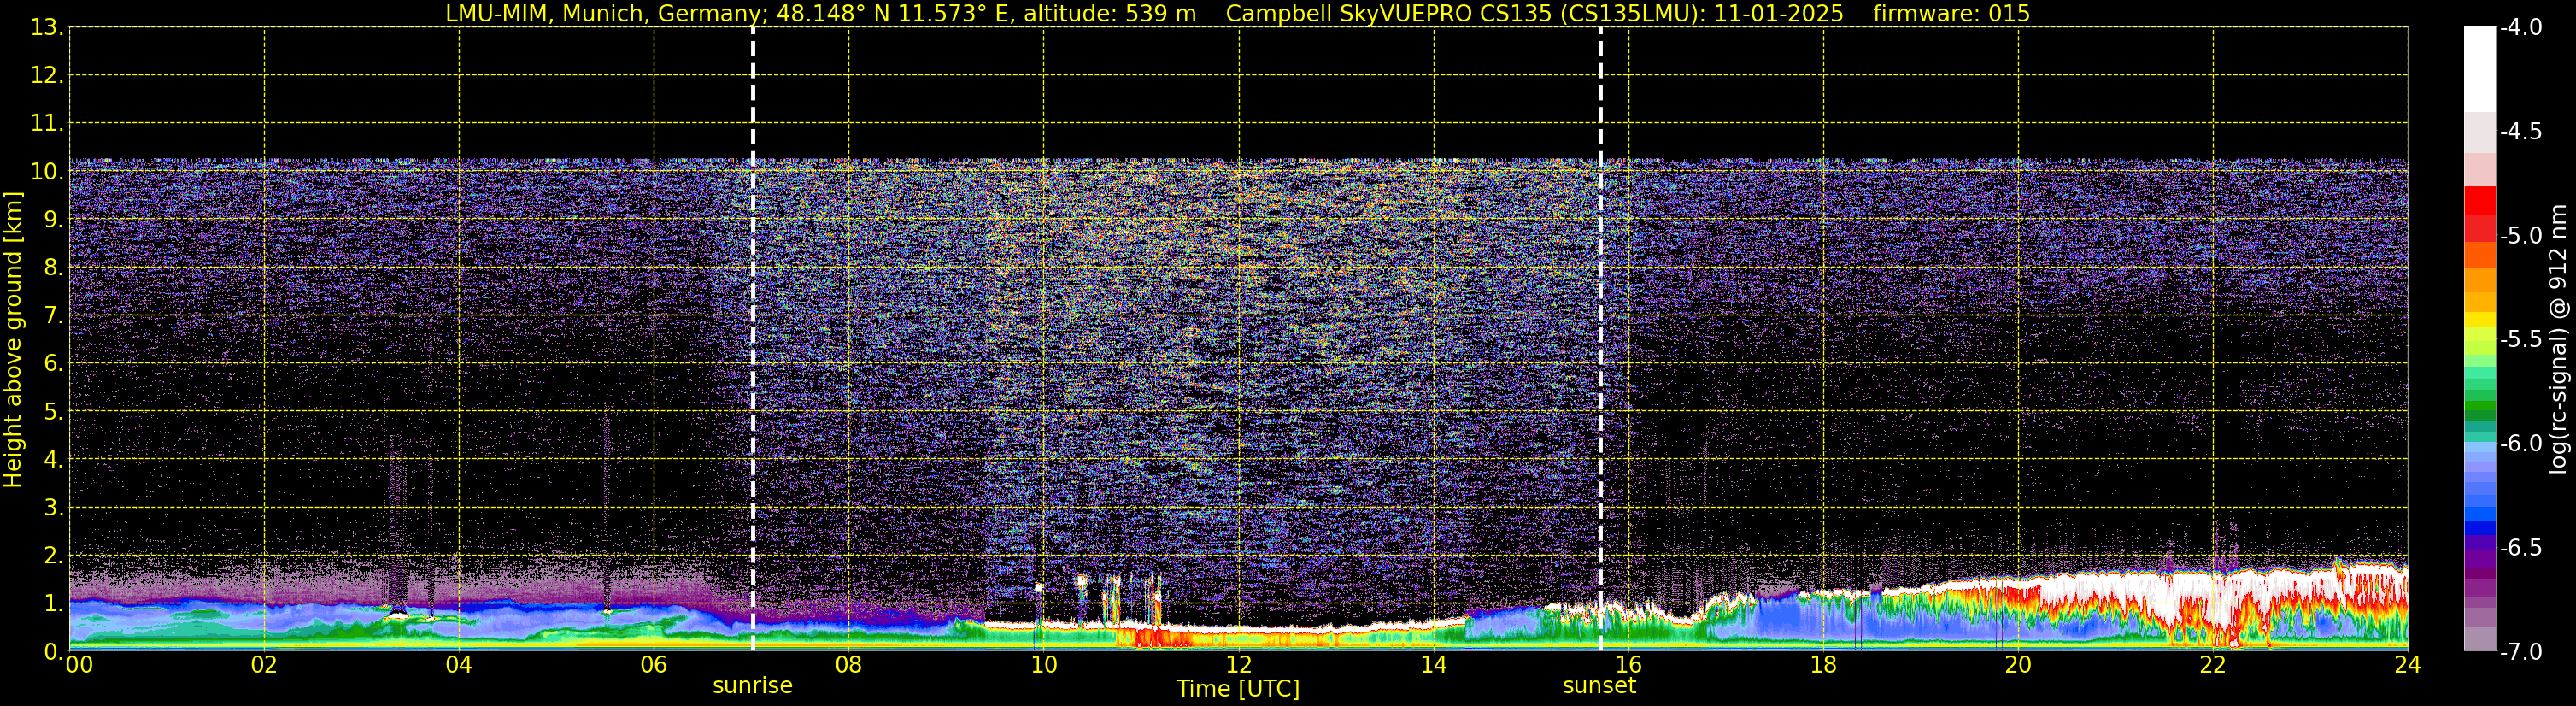Click the time tick label '16'
The image size is (2576, 706).
[1628, 665]
